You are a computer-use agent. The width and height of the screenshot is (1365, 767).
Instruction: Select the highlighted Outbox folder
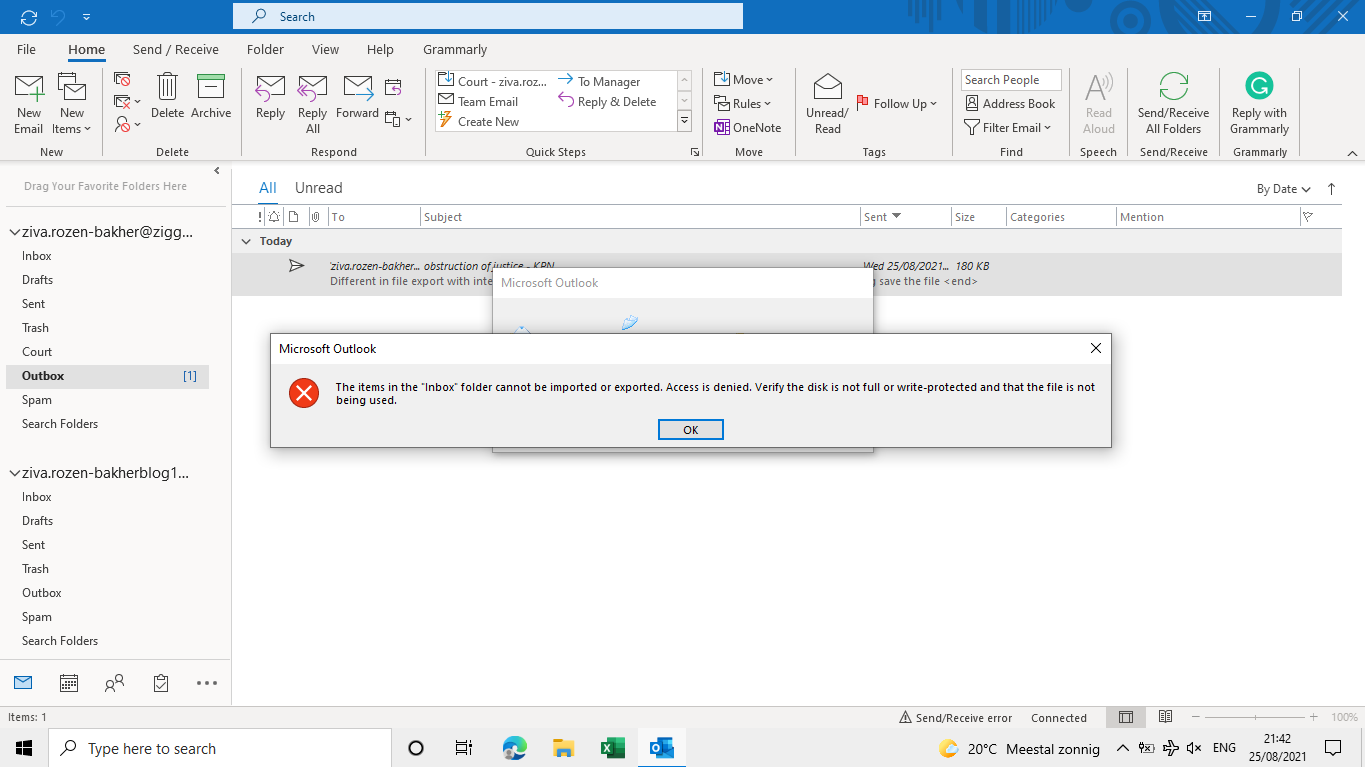click(x=108, y=376)
